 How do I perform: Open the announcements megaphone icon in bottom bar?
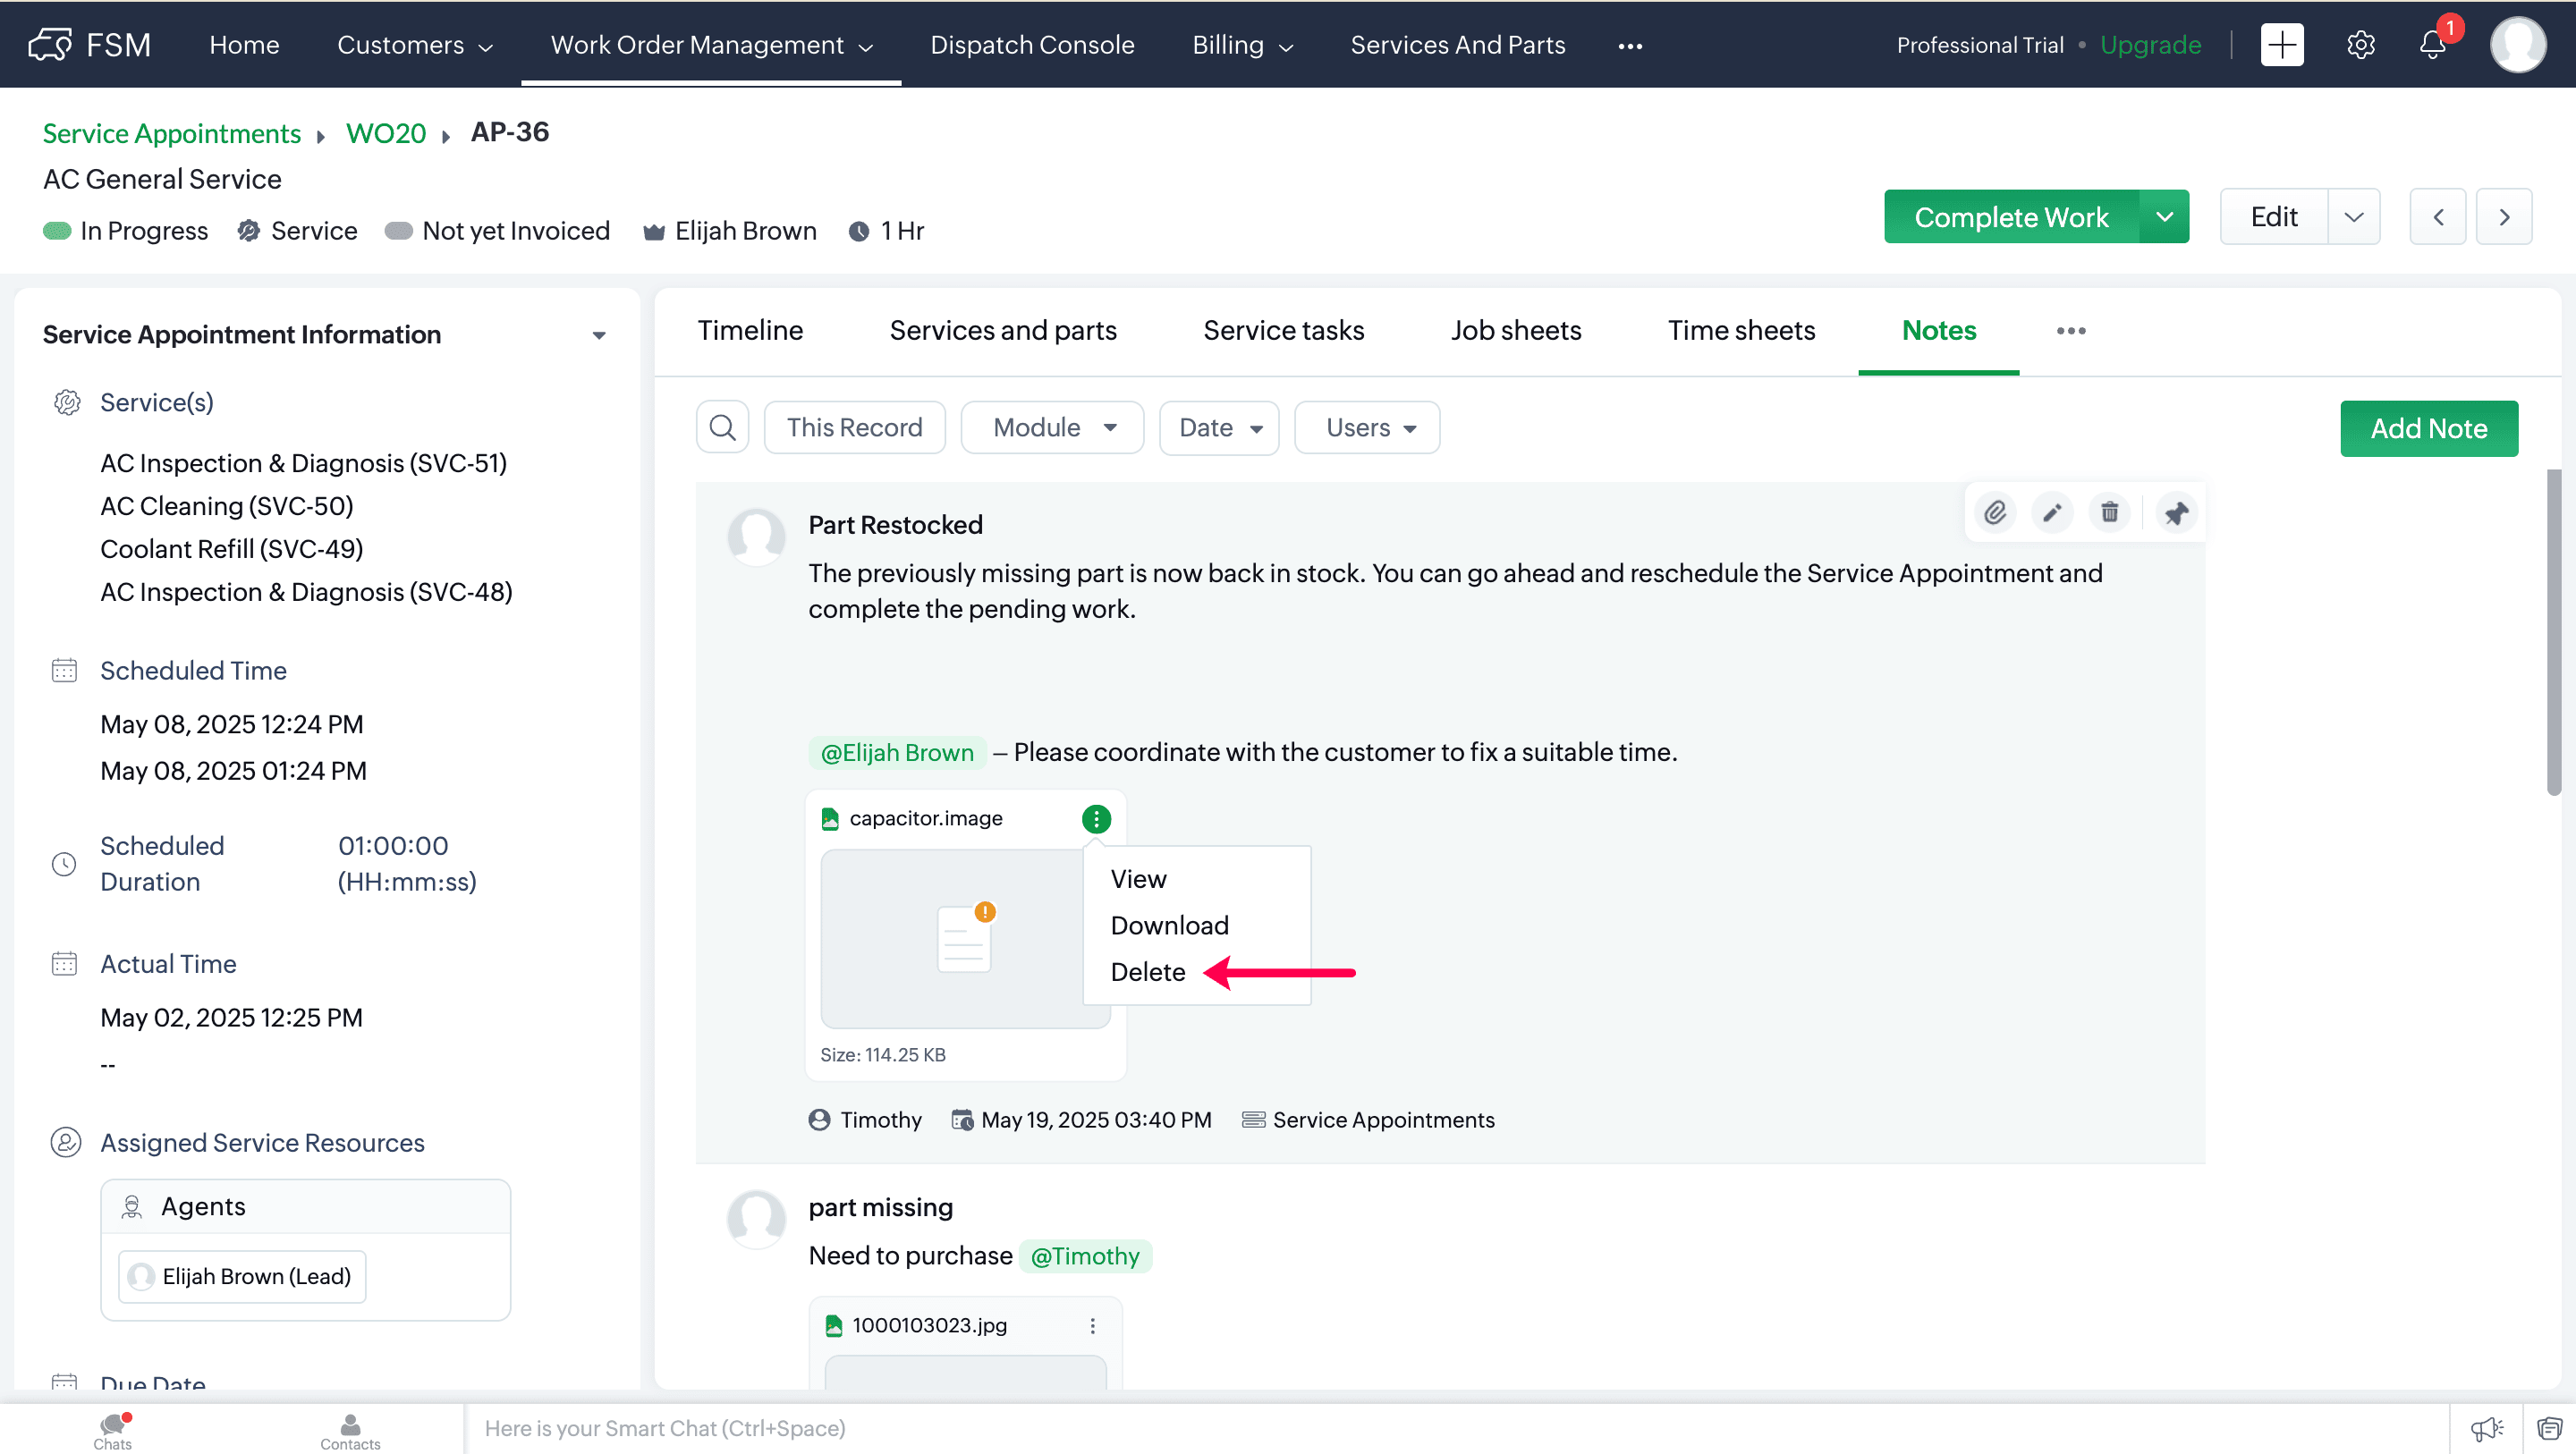[2486, 1428]
